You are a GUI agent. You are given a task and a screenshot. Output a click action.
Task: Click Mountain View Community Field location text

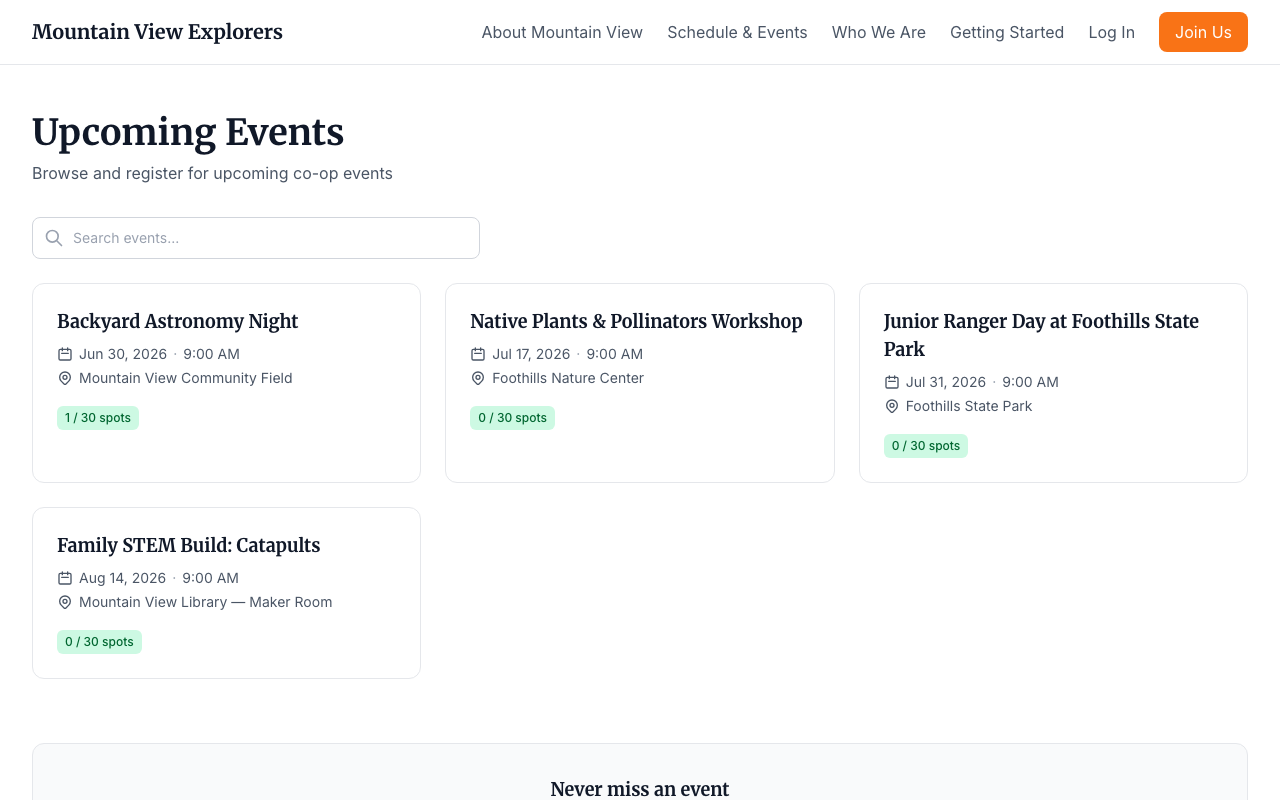186,378
